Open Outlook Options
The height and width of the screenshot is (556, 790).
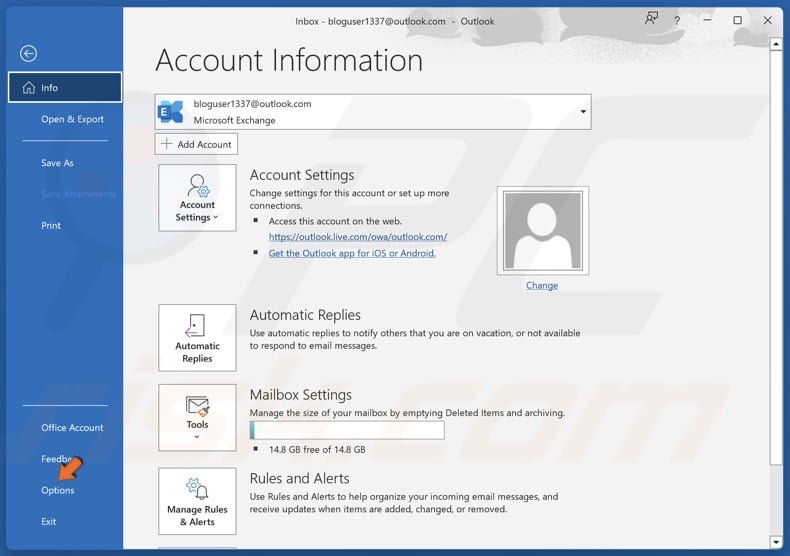pyautogui.click(x=57, y=491)
